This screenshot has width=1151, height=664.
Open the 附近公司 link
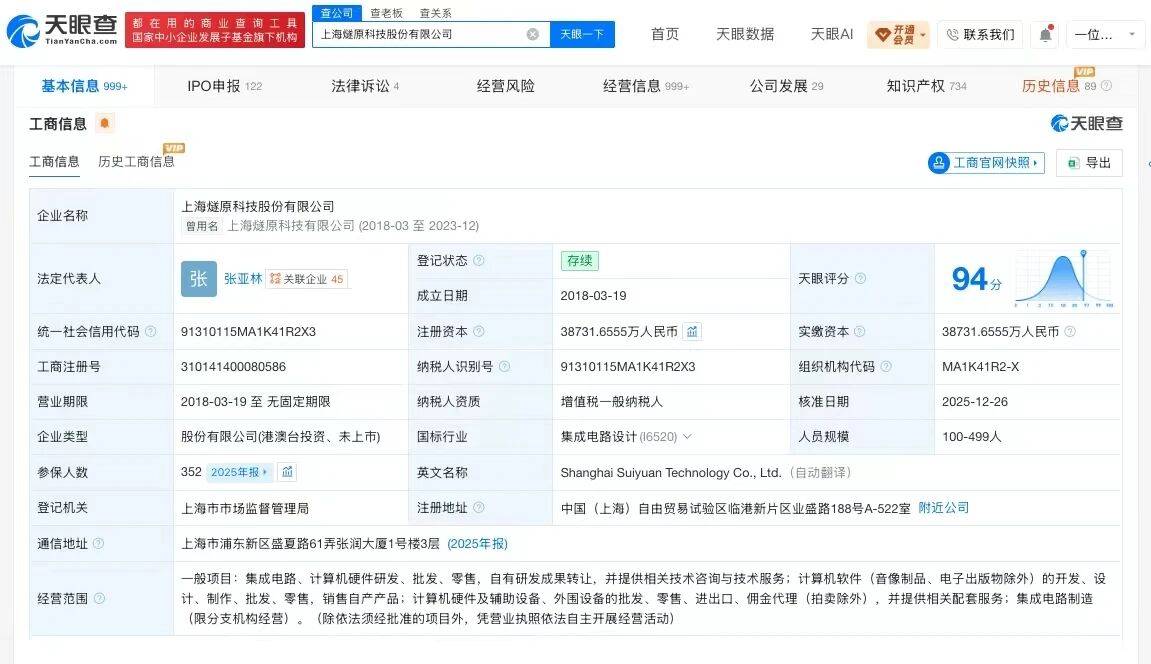click(943, 508)
